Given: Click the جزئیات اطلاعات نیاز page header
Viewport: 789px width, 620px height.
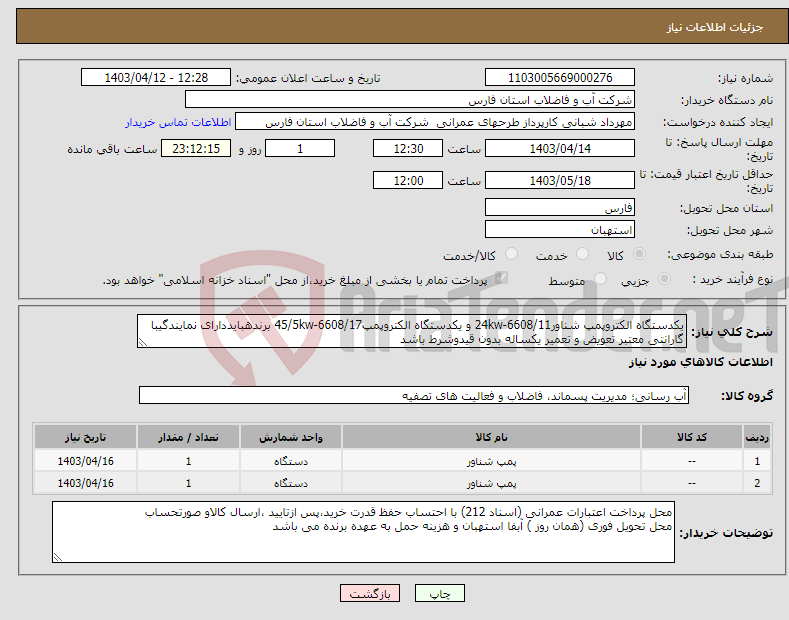Looking at the screenshot, I should click(715, 27).
